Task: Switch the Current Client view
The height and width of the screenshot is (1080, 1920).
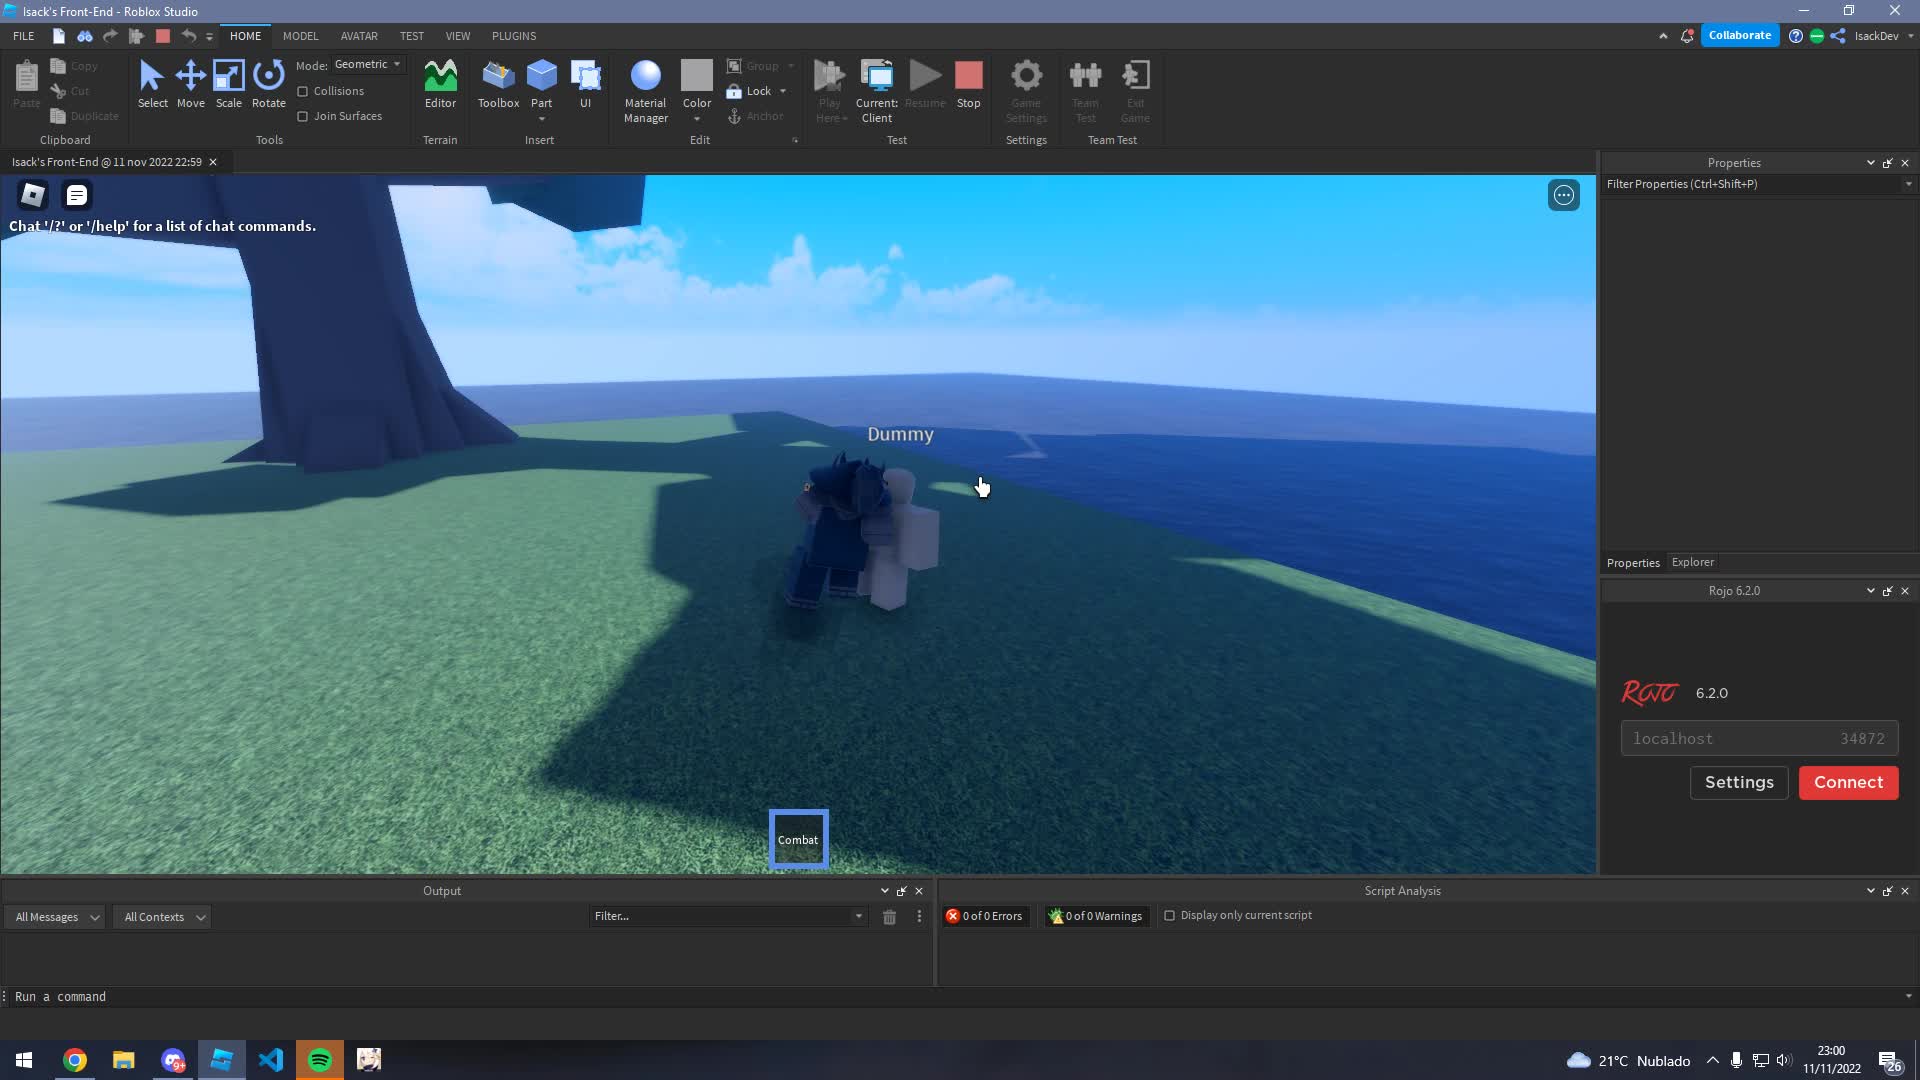Action: (876, 91)
